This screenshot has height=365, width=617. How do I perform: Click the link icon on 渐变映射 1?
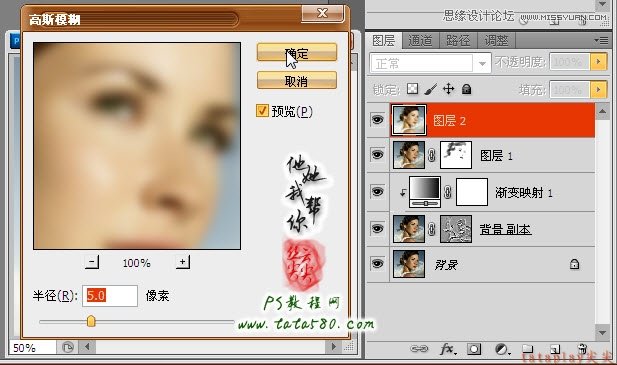pyautogui.click(x=447, y=192)
